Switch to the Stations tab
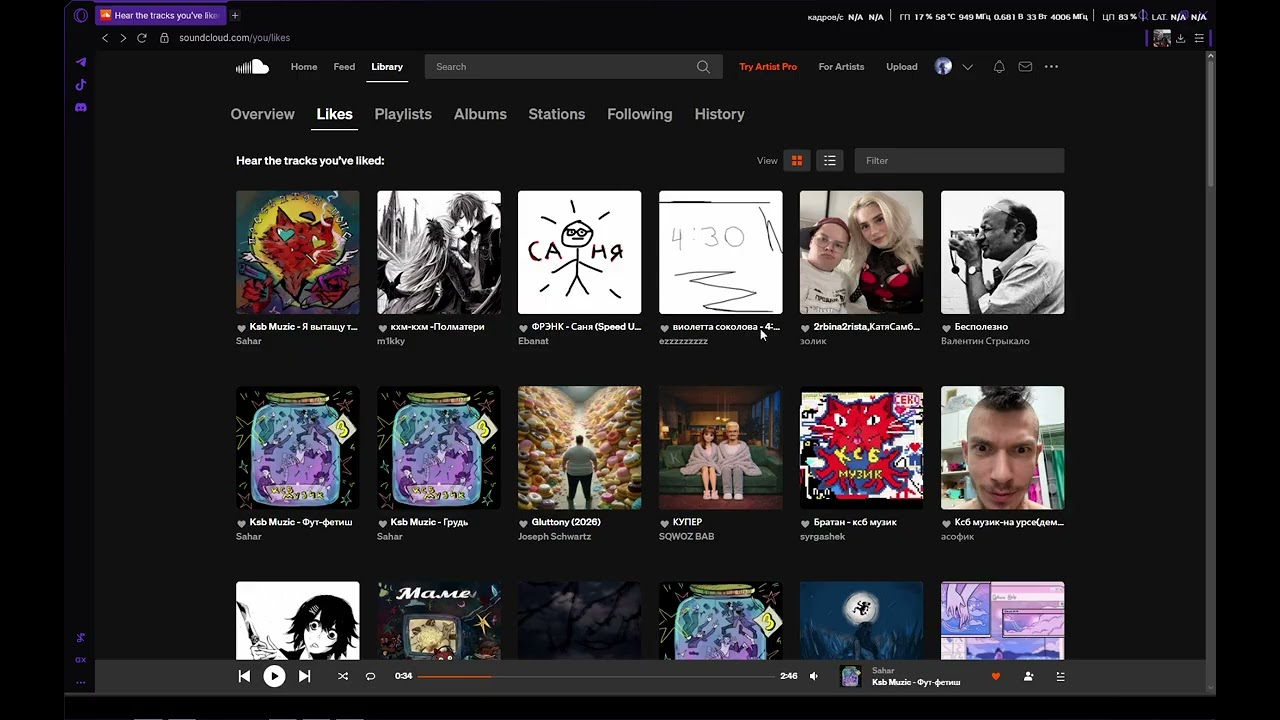1280x720 pixels. tap(557, 114)
